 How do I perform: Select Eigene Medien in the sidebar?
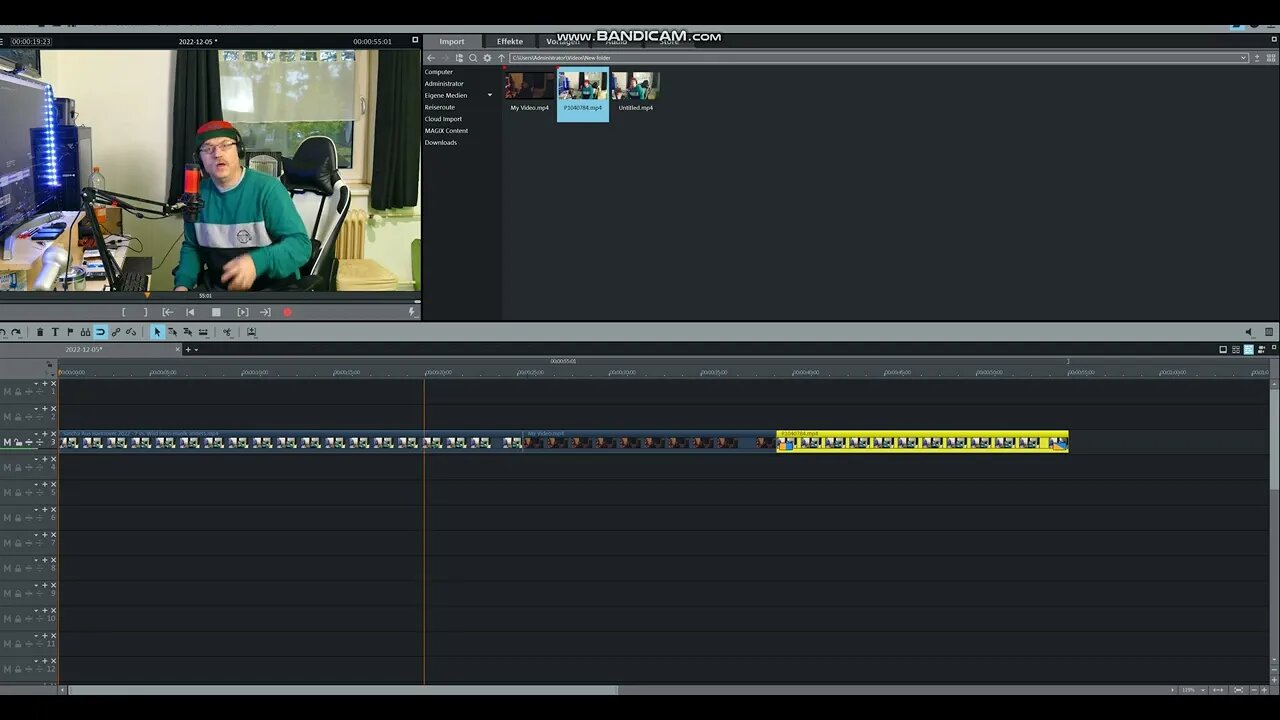[446, 95]
